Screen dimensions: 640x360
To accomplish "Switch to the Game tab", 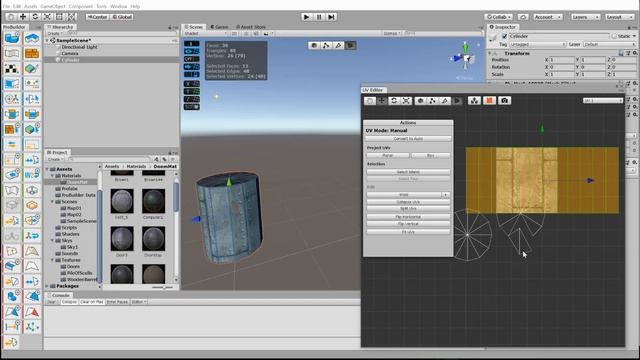I will point(220,27).
